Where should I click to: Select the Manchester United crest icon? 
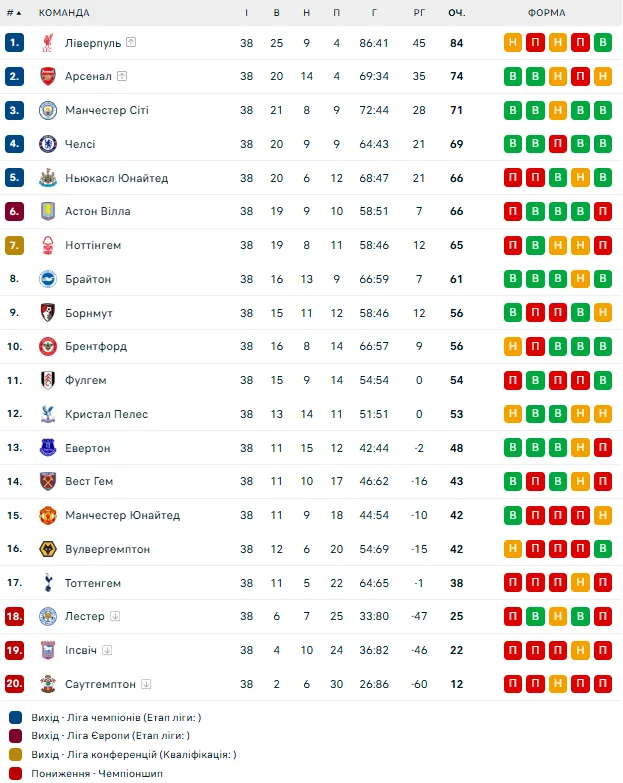coord(48,515)
